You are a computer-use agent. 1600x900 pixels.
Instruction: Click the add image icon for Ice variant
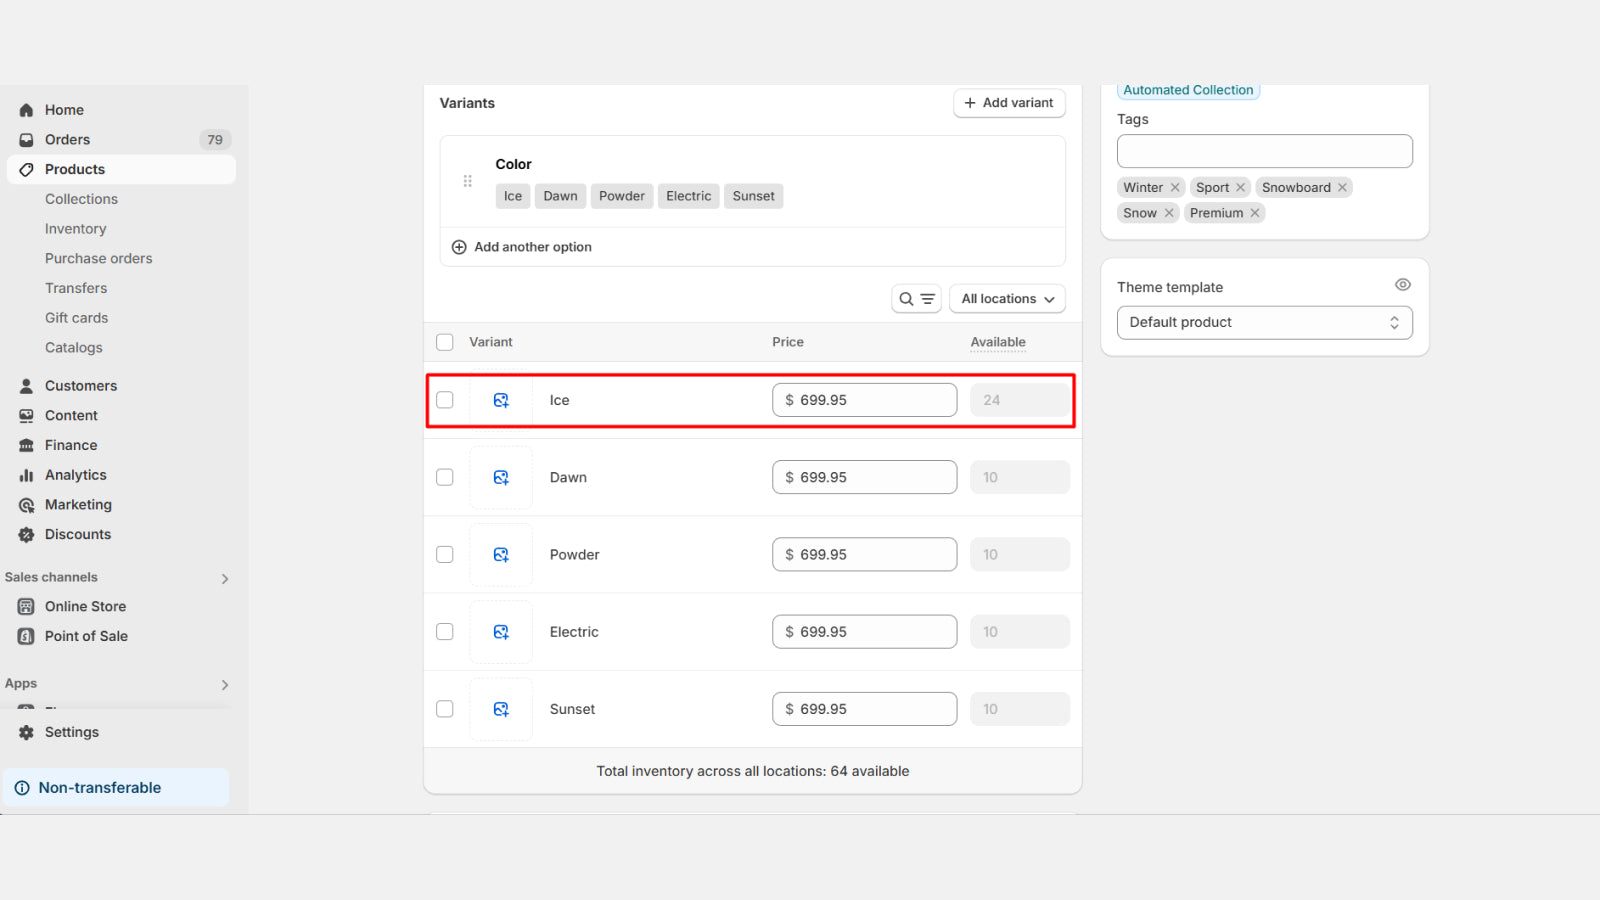point(501,400)
